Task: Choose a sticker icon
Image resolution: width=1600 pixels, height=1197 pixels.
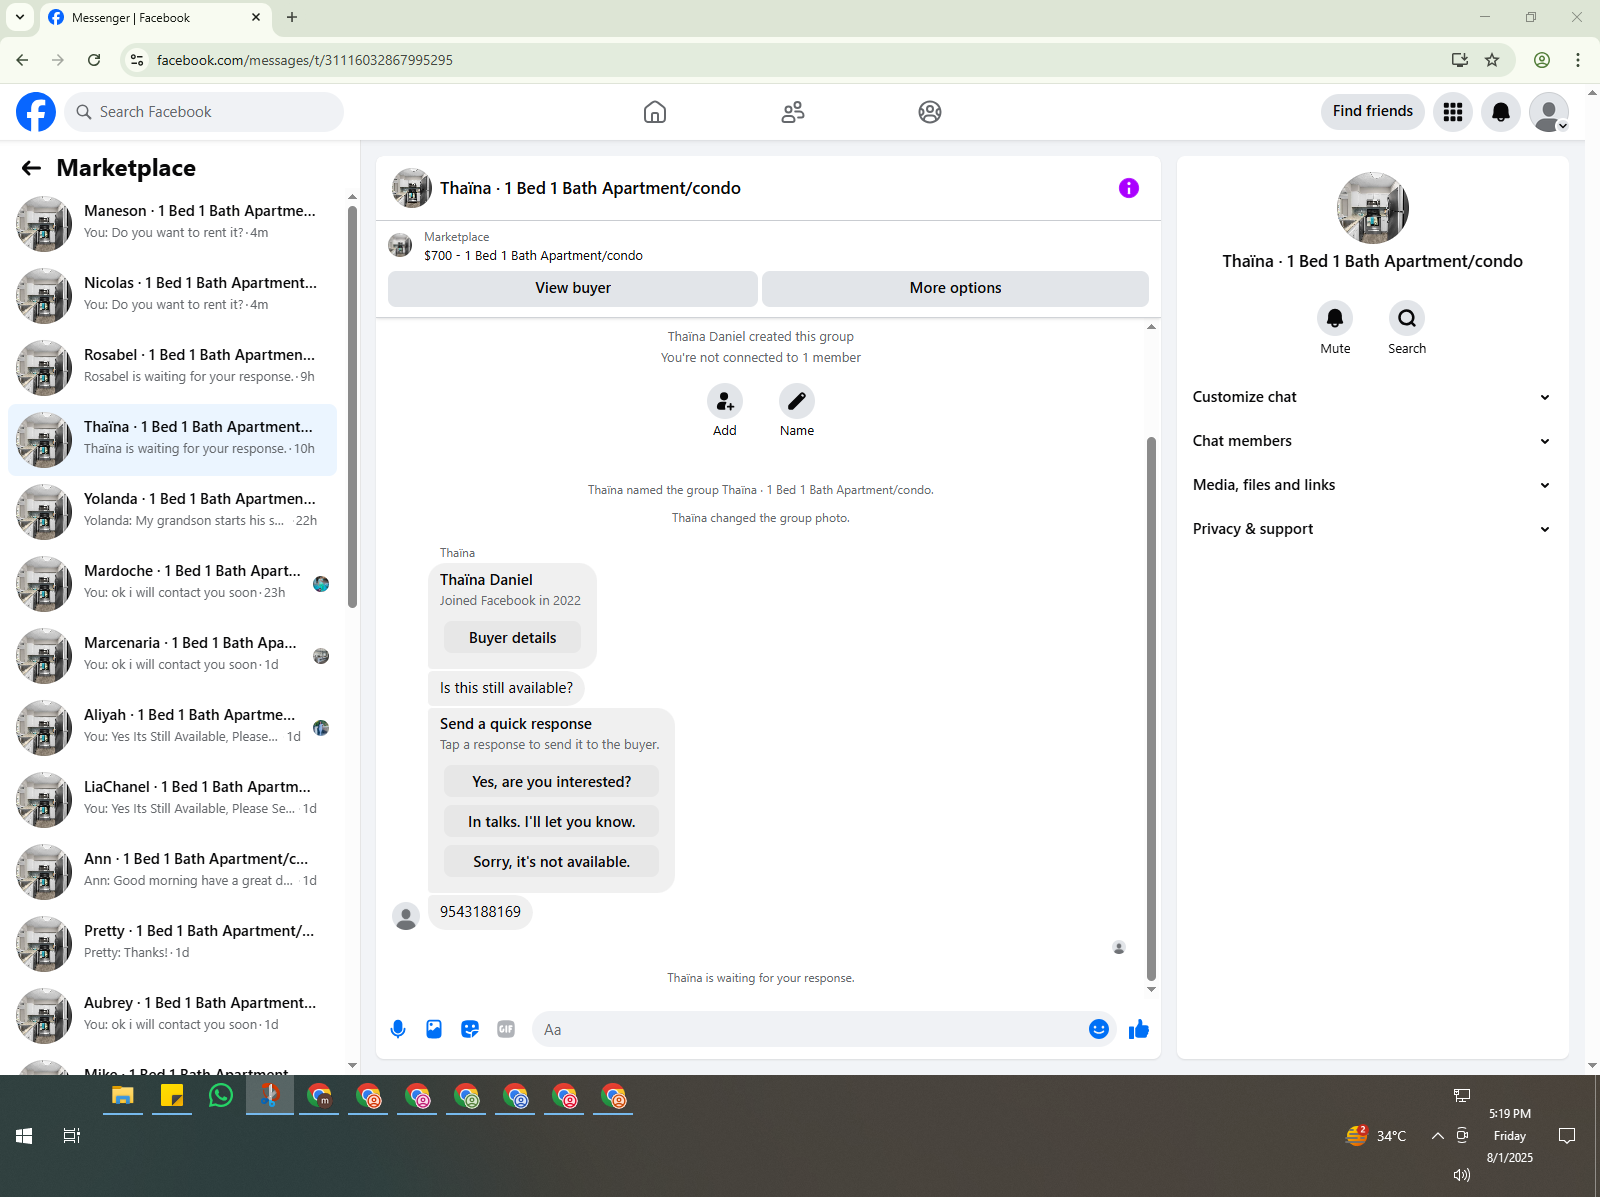Action: tap(470, 1029)
